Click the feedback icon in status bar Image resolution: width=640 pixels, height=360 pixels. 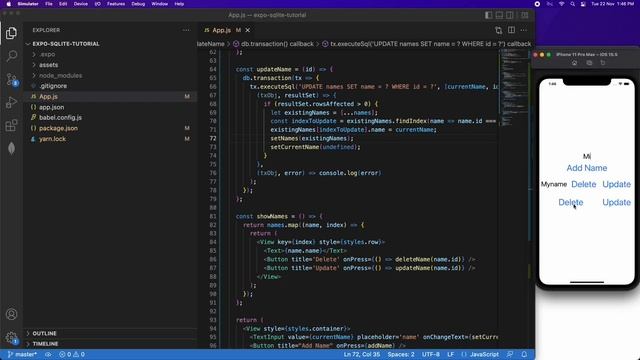[x=510, y=354]
